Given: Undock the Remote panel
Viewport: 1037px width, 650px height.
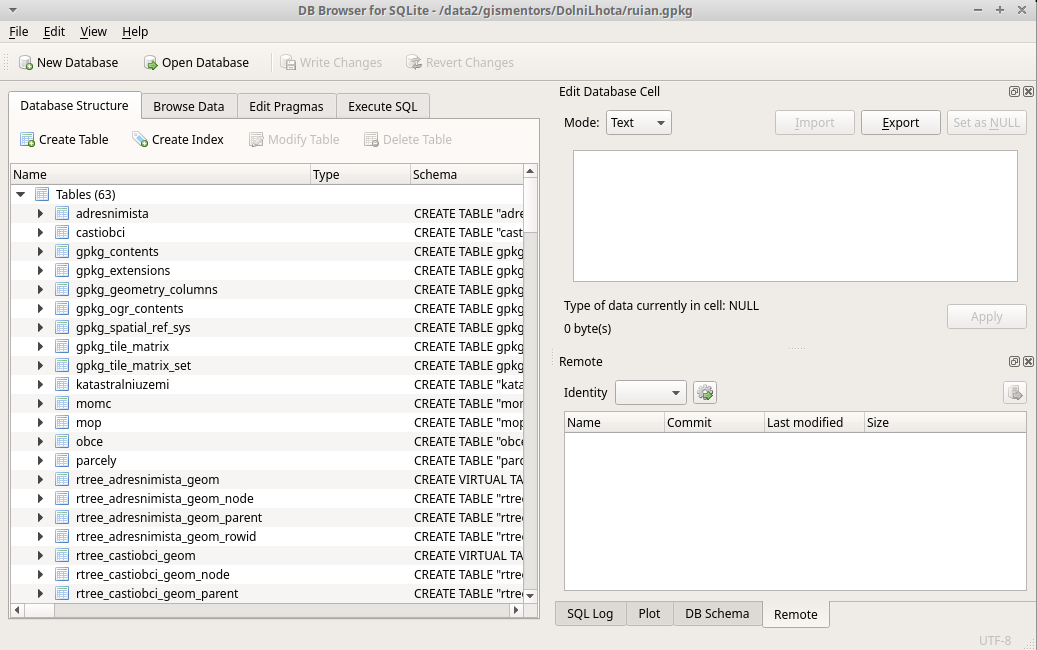Looking at the screenshot, I should (x=1014, y=362).
